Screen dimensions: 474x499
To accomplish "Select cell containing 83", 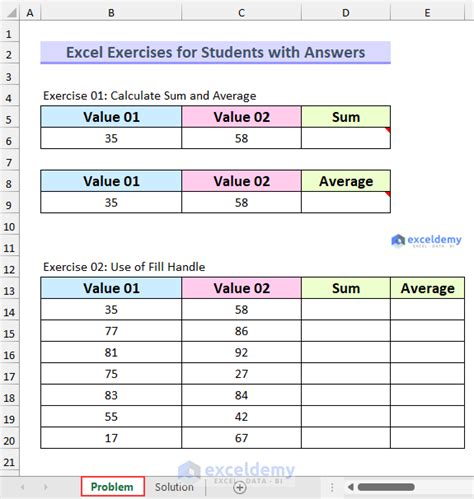I will [x=111, y=395].
